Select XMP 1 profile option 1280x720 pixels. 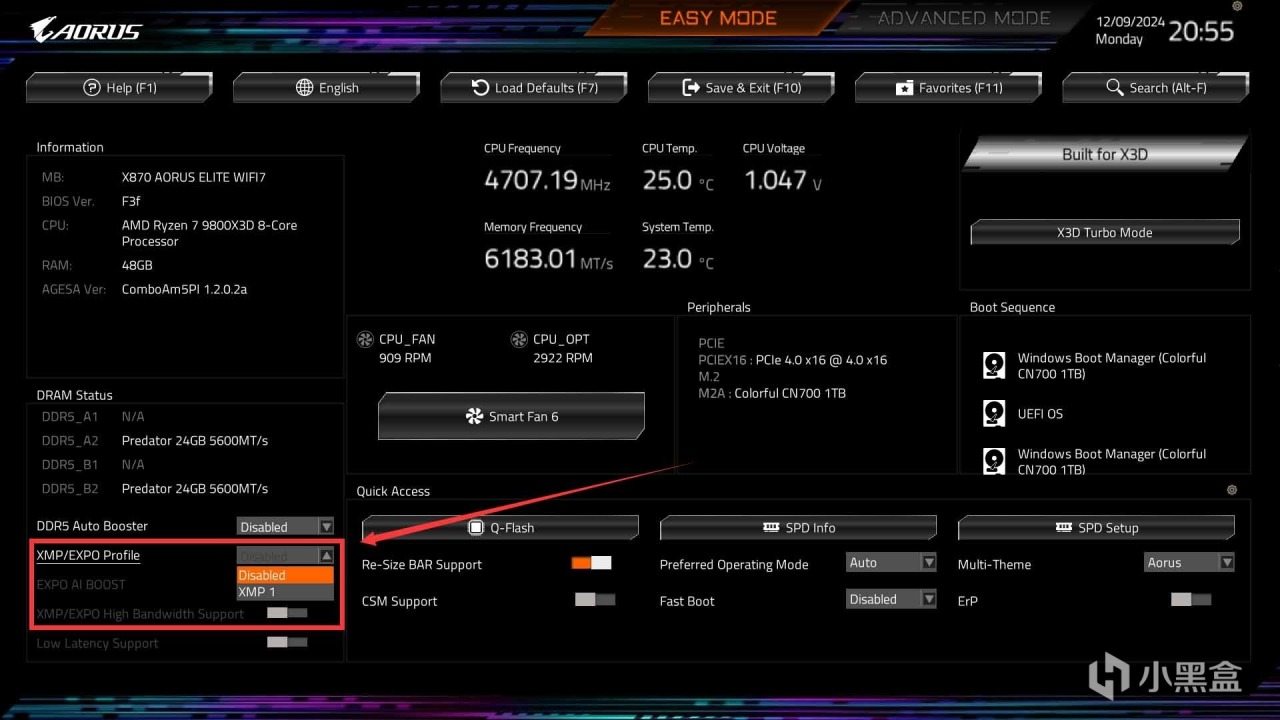(x=285, y=592)
